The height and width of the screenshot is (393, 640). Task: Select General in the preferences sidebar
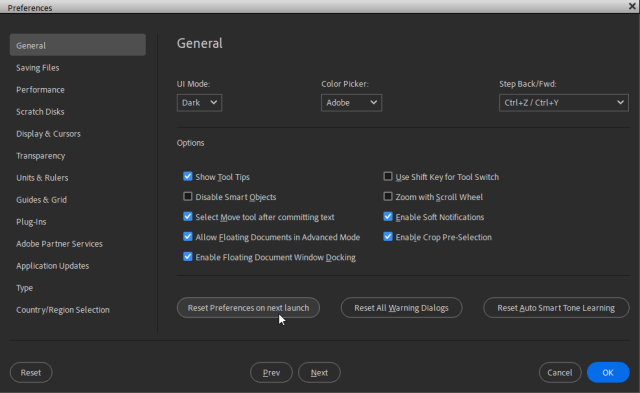pyautogui.click(x=78, y=45)
